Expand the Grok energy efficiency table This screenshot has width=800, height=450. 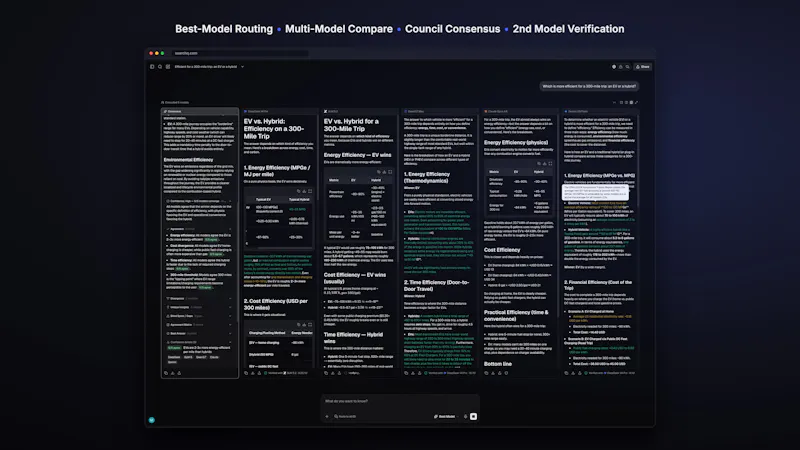click(390, 172)
